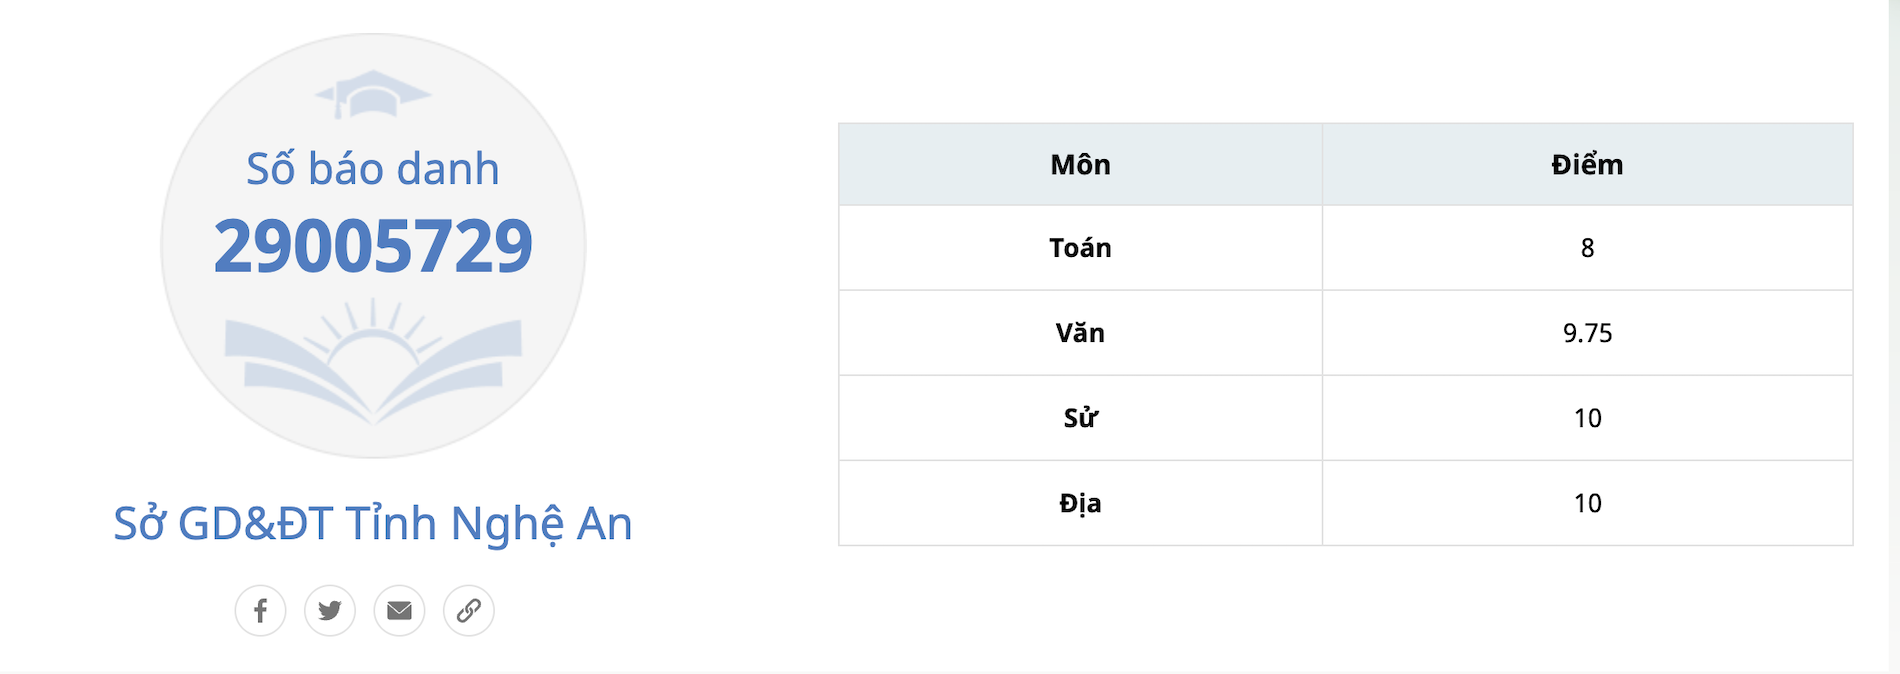Share result on Facebook
The height and width of the screenshot is (674, 1900).
point(260,610)
